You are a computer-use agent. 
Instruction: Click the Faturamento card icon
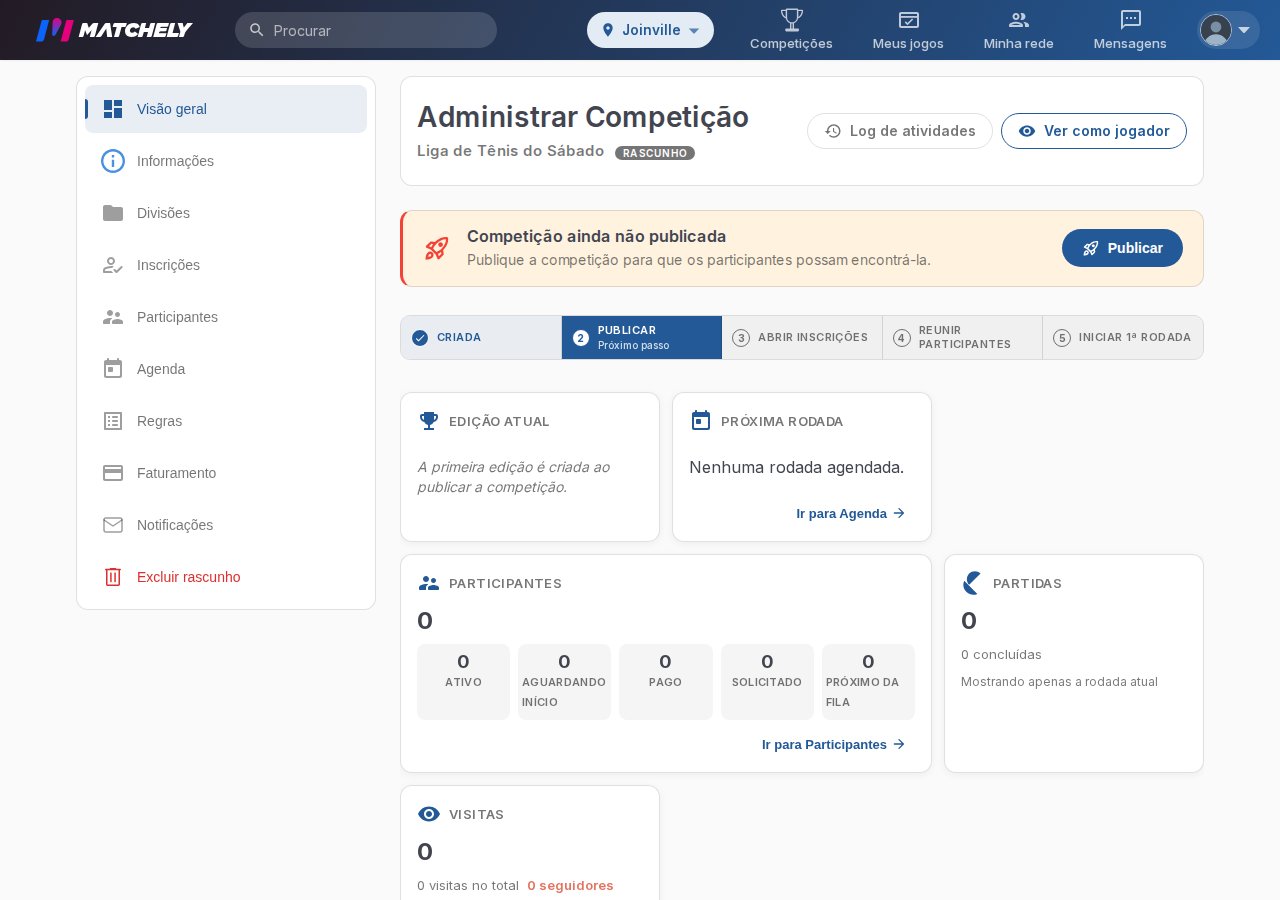click(113, 473)
